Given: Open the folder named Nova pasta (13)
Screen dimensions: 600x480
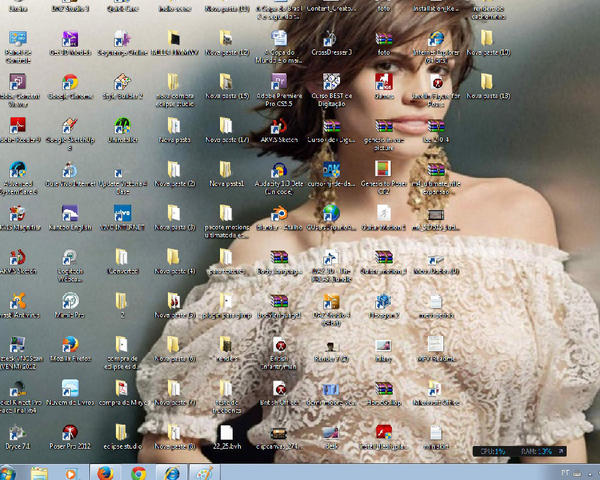Looking at the screenshot, I should [x=488, y=87].
